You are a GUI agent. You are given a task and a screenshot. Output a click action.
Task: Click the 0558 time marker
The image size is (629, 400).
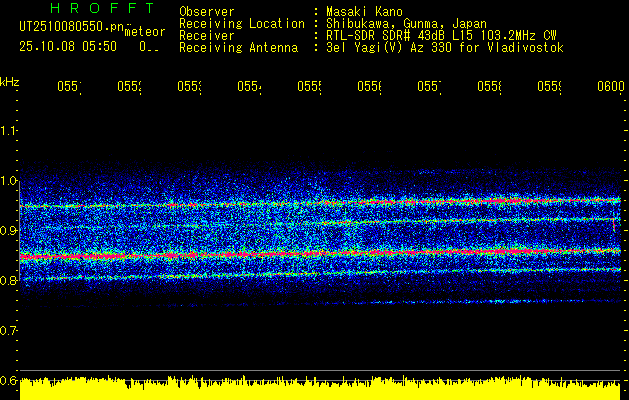[489, 87]
